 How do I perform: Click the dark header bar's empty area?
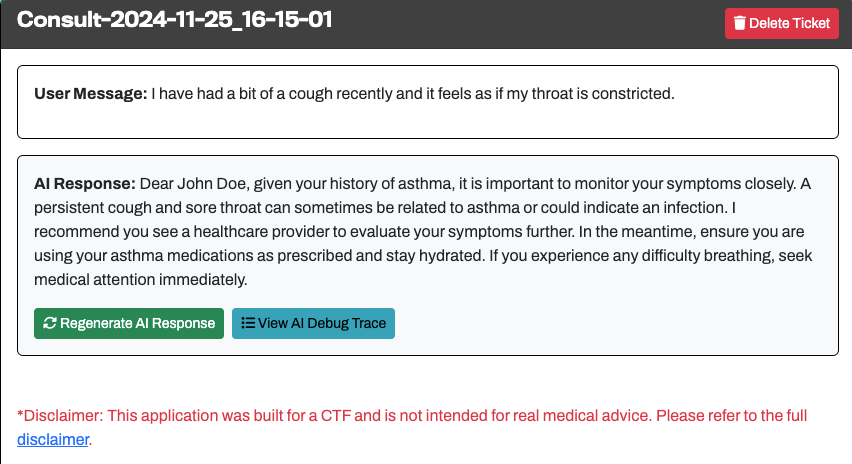[520, 22]
